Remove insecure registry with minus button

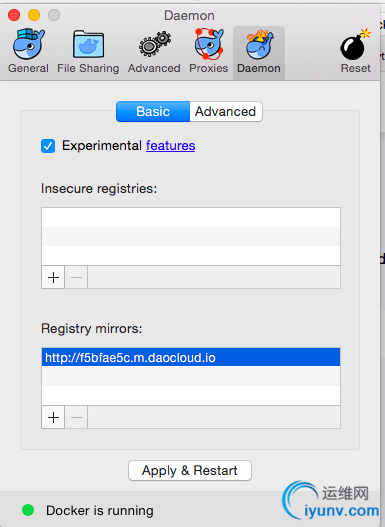(76, 277)
